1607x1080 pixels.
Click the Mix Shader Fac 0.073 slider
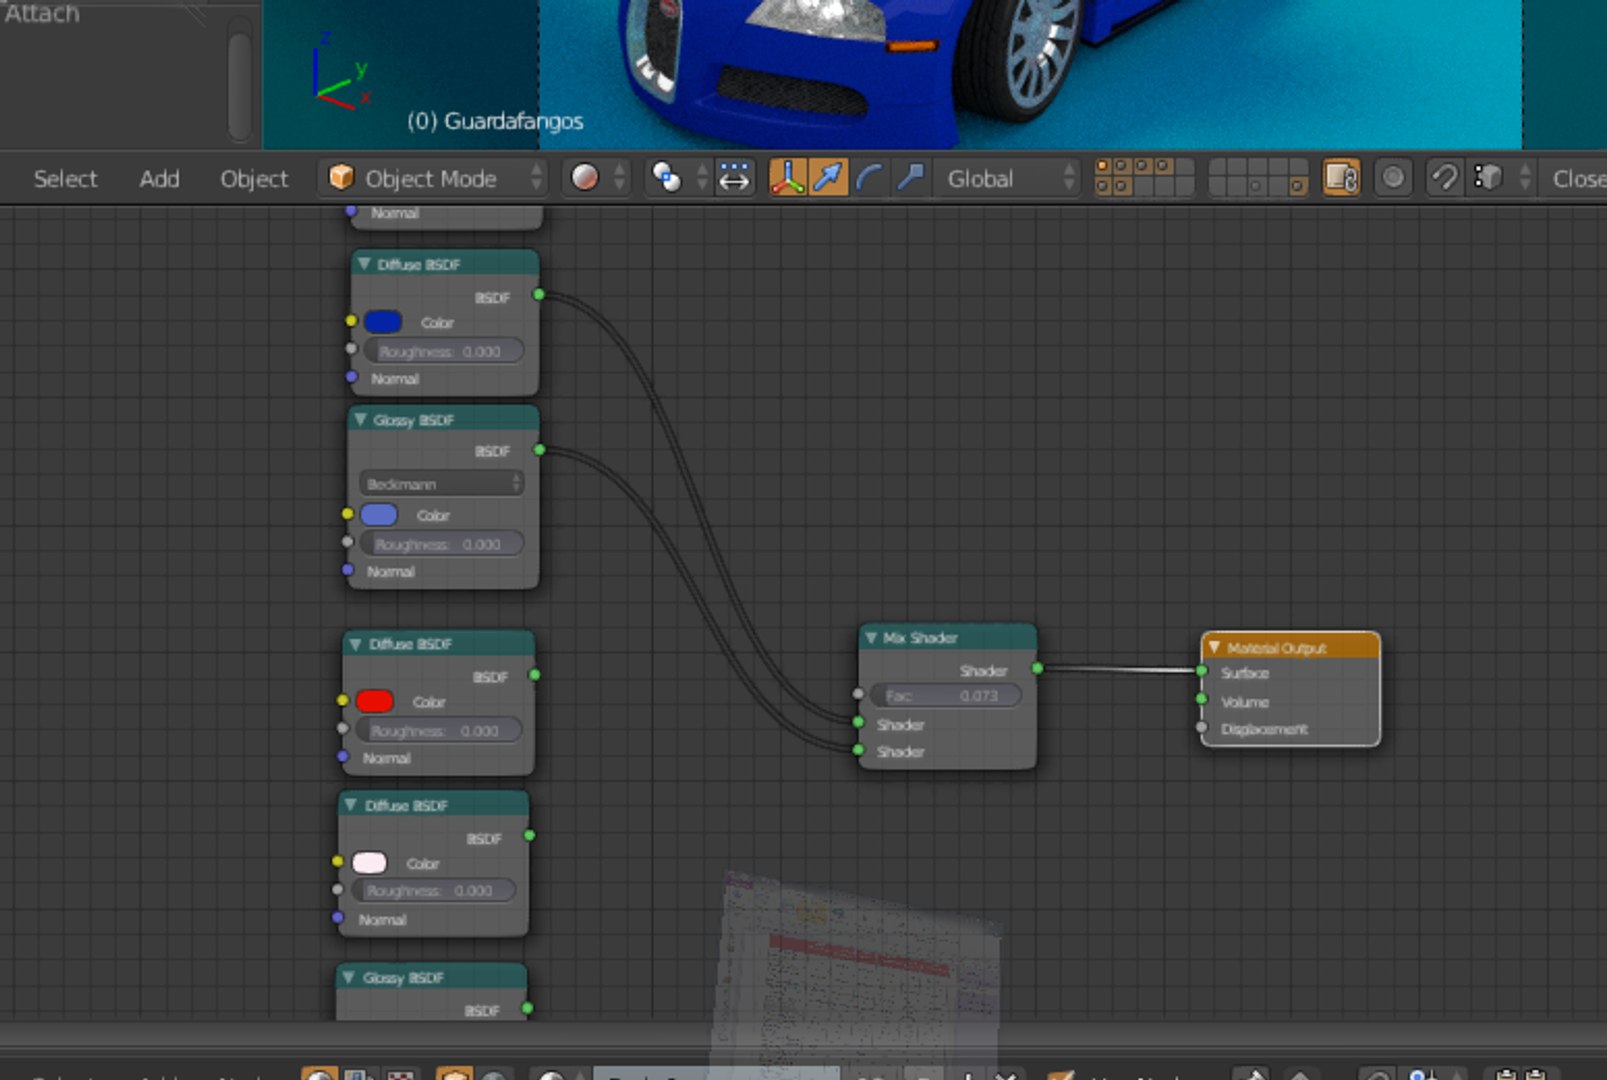(x=945, y=696)
